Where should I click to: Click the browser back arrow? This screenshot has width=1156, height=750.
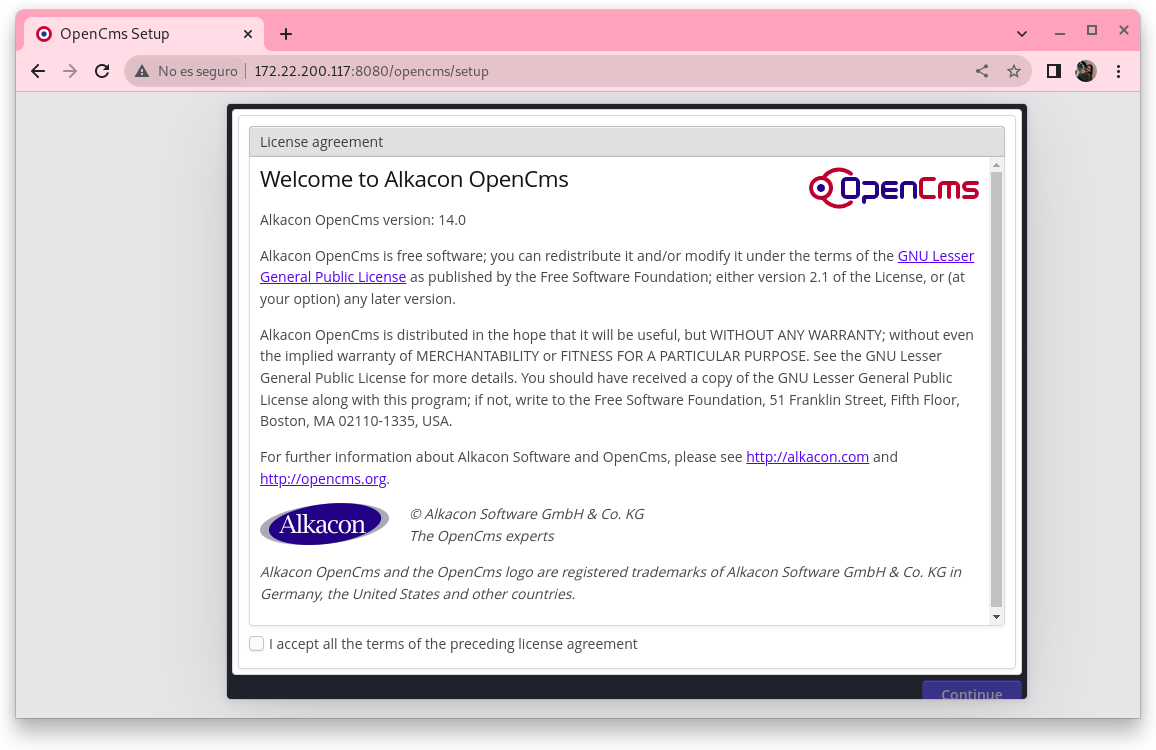point(38,71)
